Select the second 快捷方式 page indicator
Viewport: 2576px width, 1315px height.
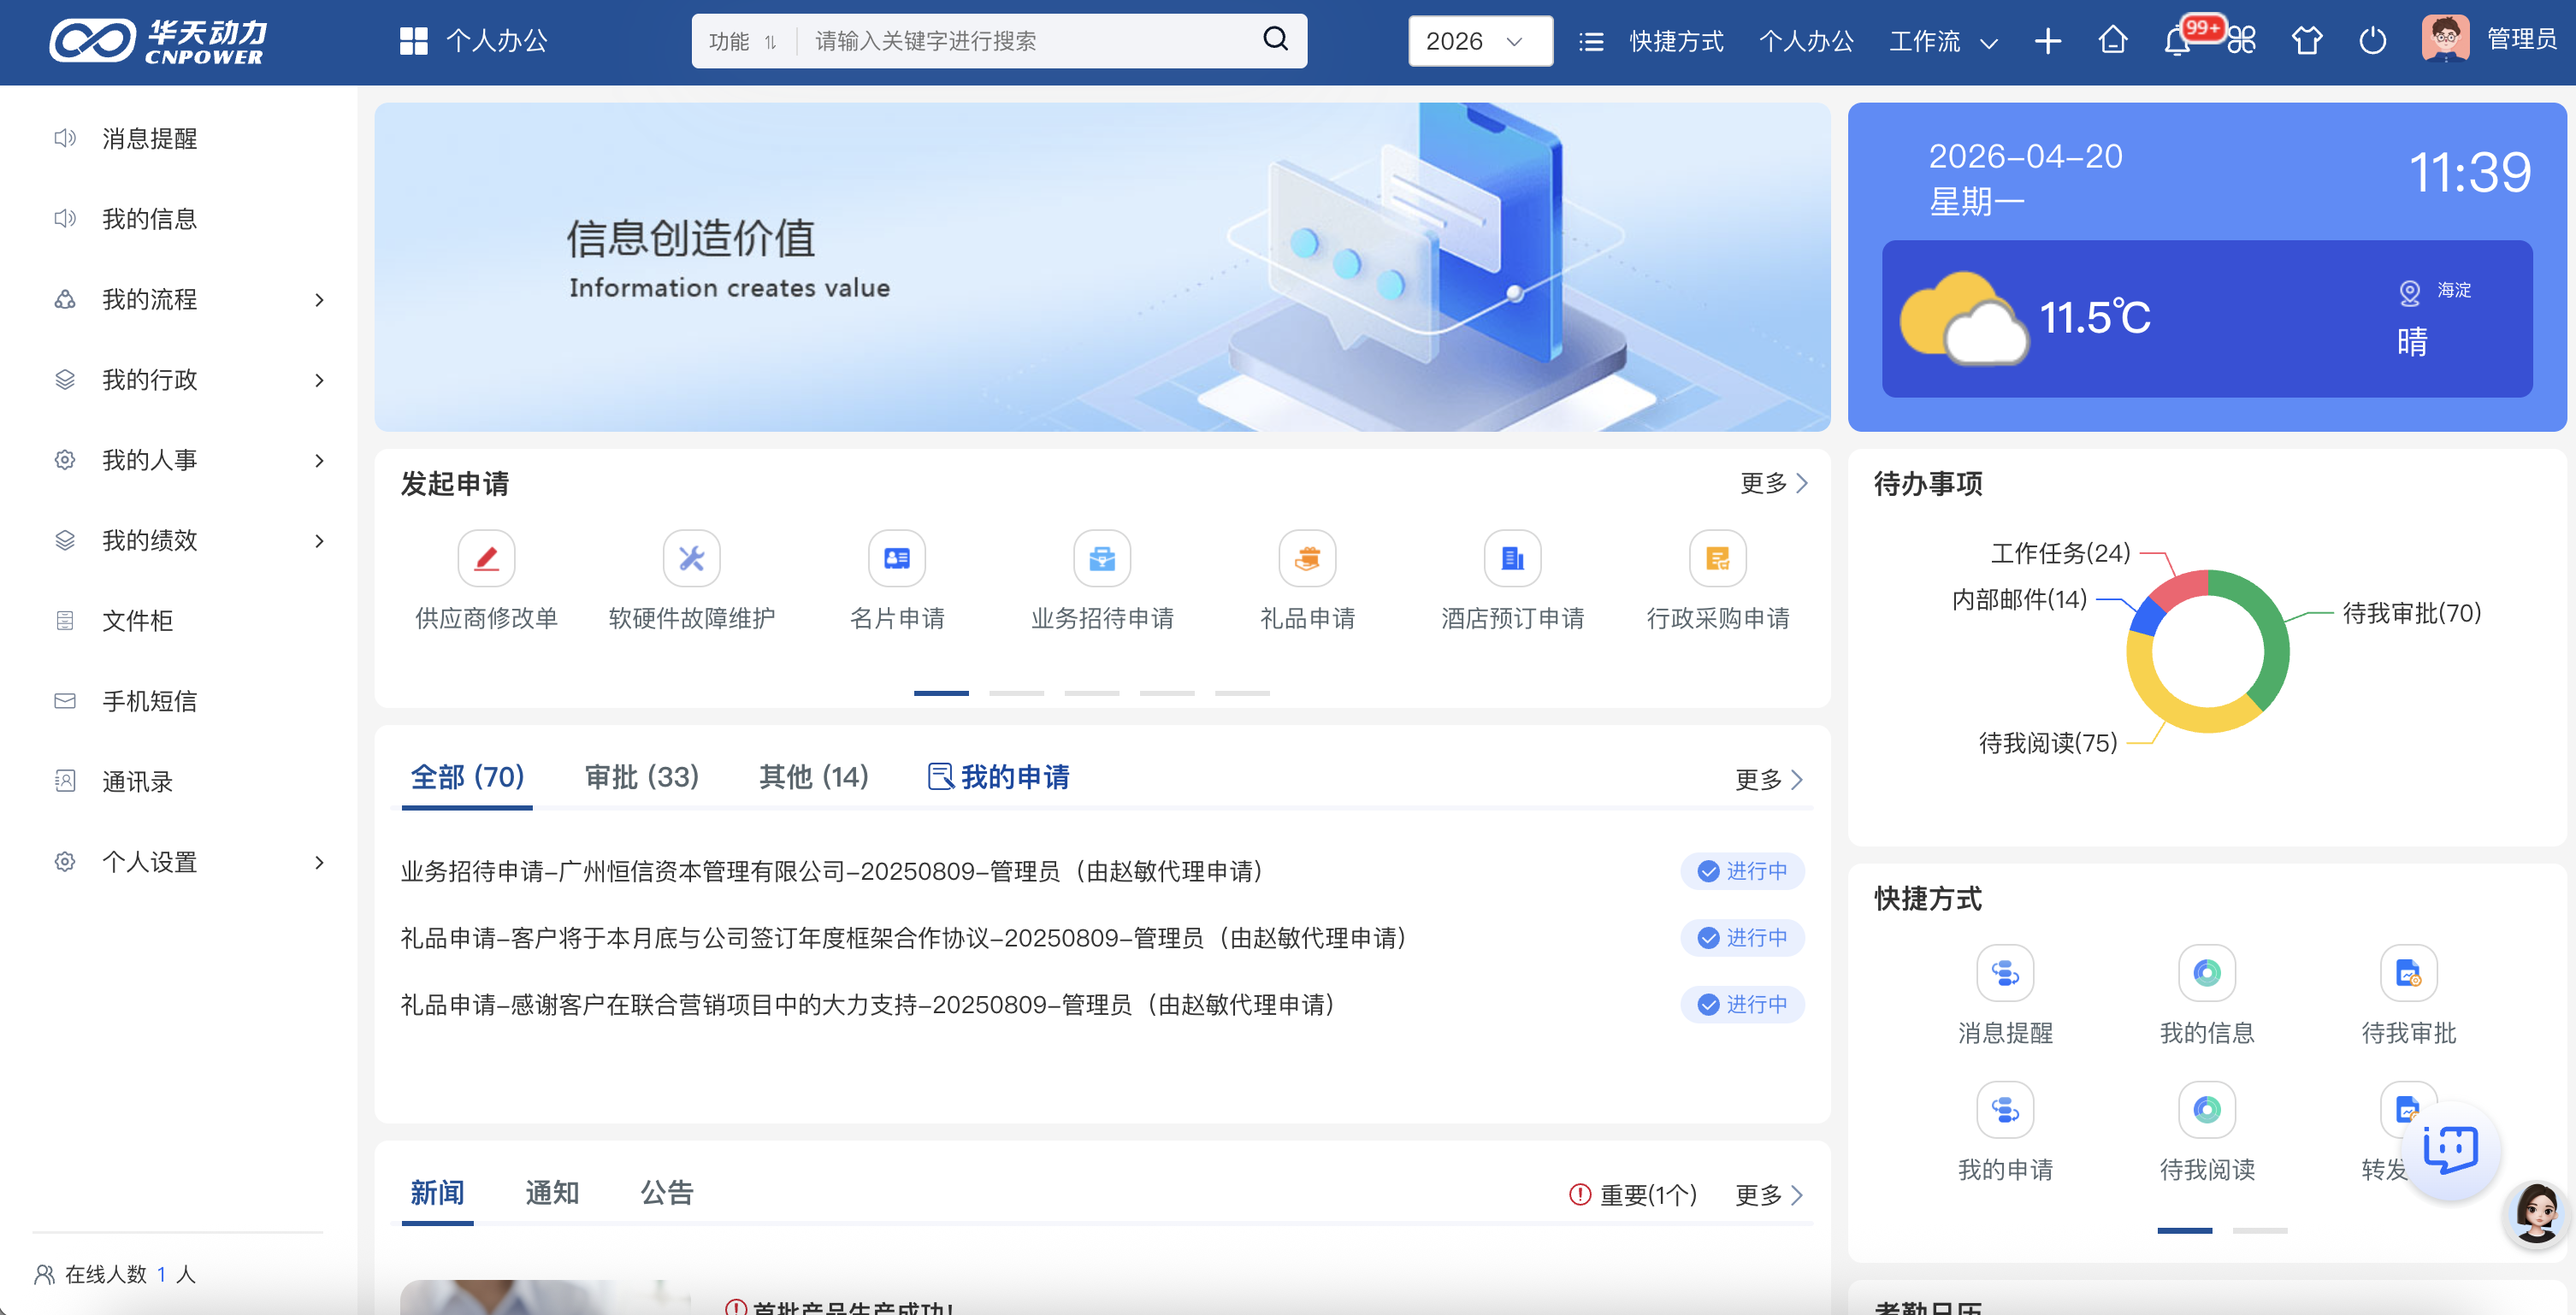click(2259, 1230)
